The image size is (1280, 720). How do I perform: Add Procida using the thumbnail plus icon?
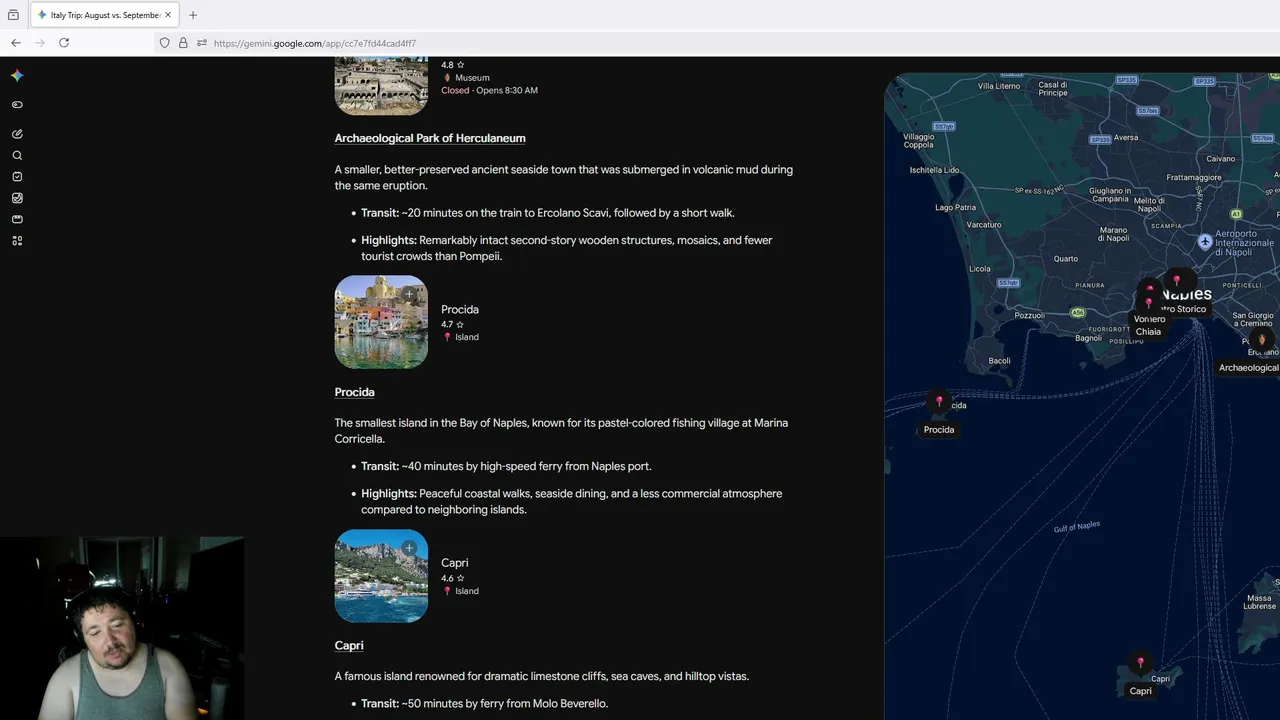[x=409, y=294]
